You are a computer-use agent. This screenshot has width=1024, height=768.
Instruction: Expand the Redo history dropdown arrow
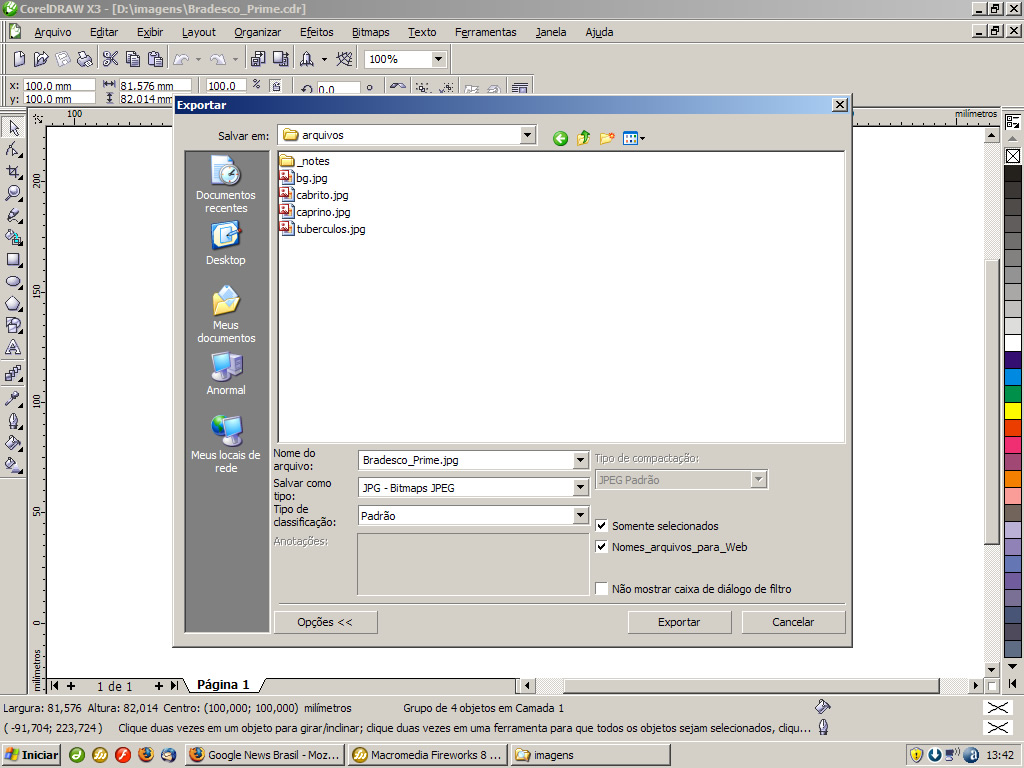pos(235,59)
